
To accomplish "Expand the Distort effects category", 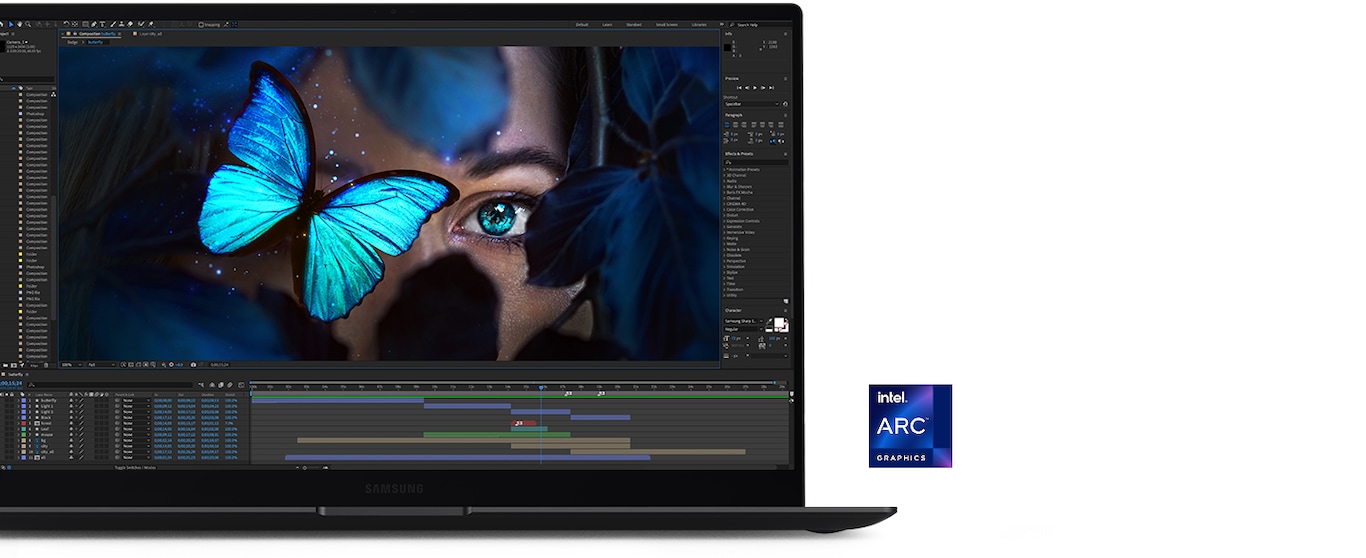I will [724, 215].
